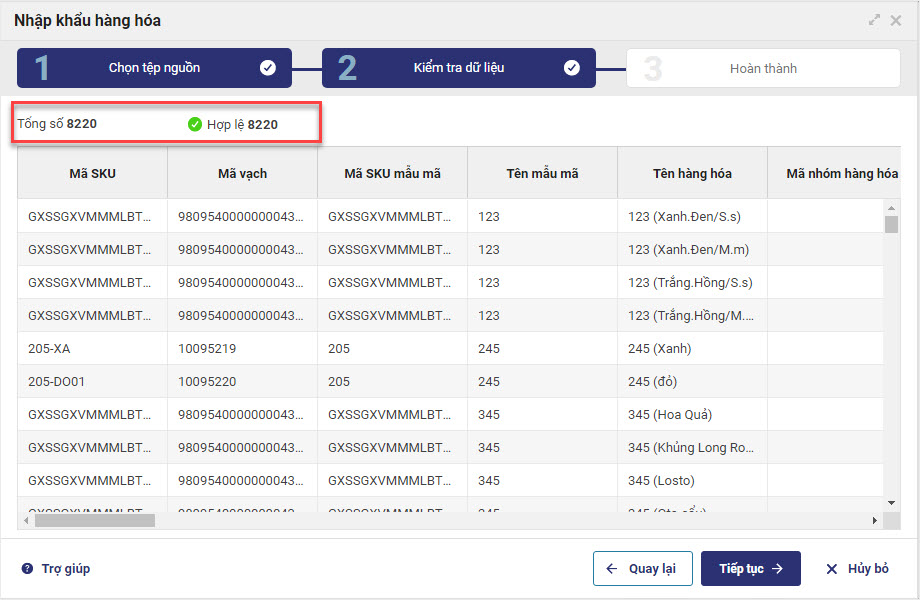Click the Tên hàng hóa column header
The width and height of the screenshot is (920, 600).
click(x=692, y=174)
